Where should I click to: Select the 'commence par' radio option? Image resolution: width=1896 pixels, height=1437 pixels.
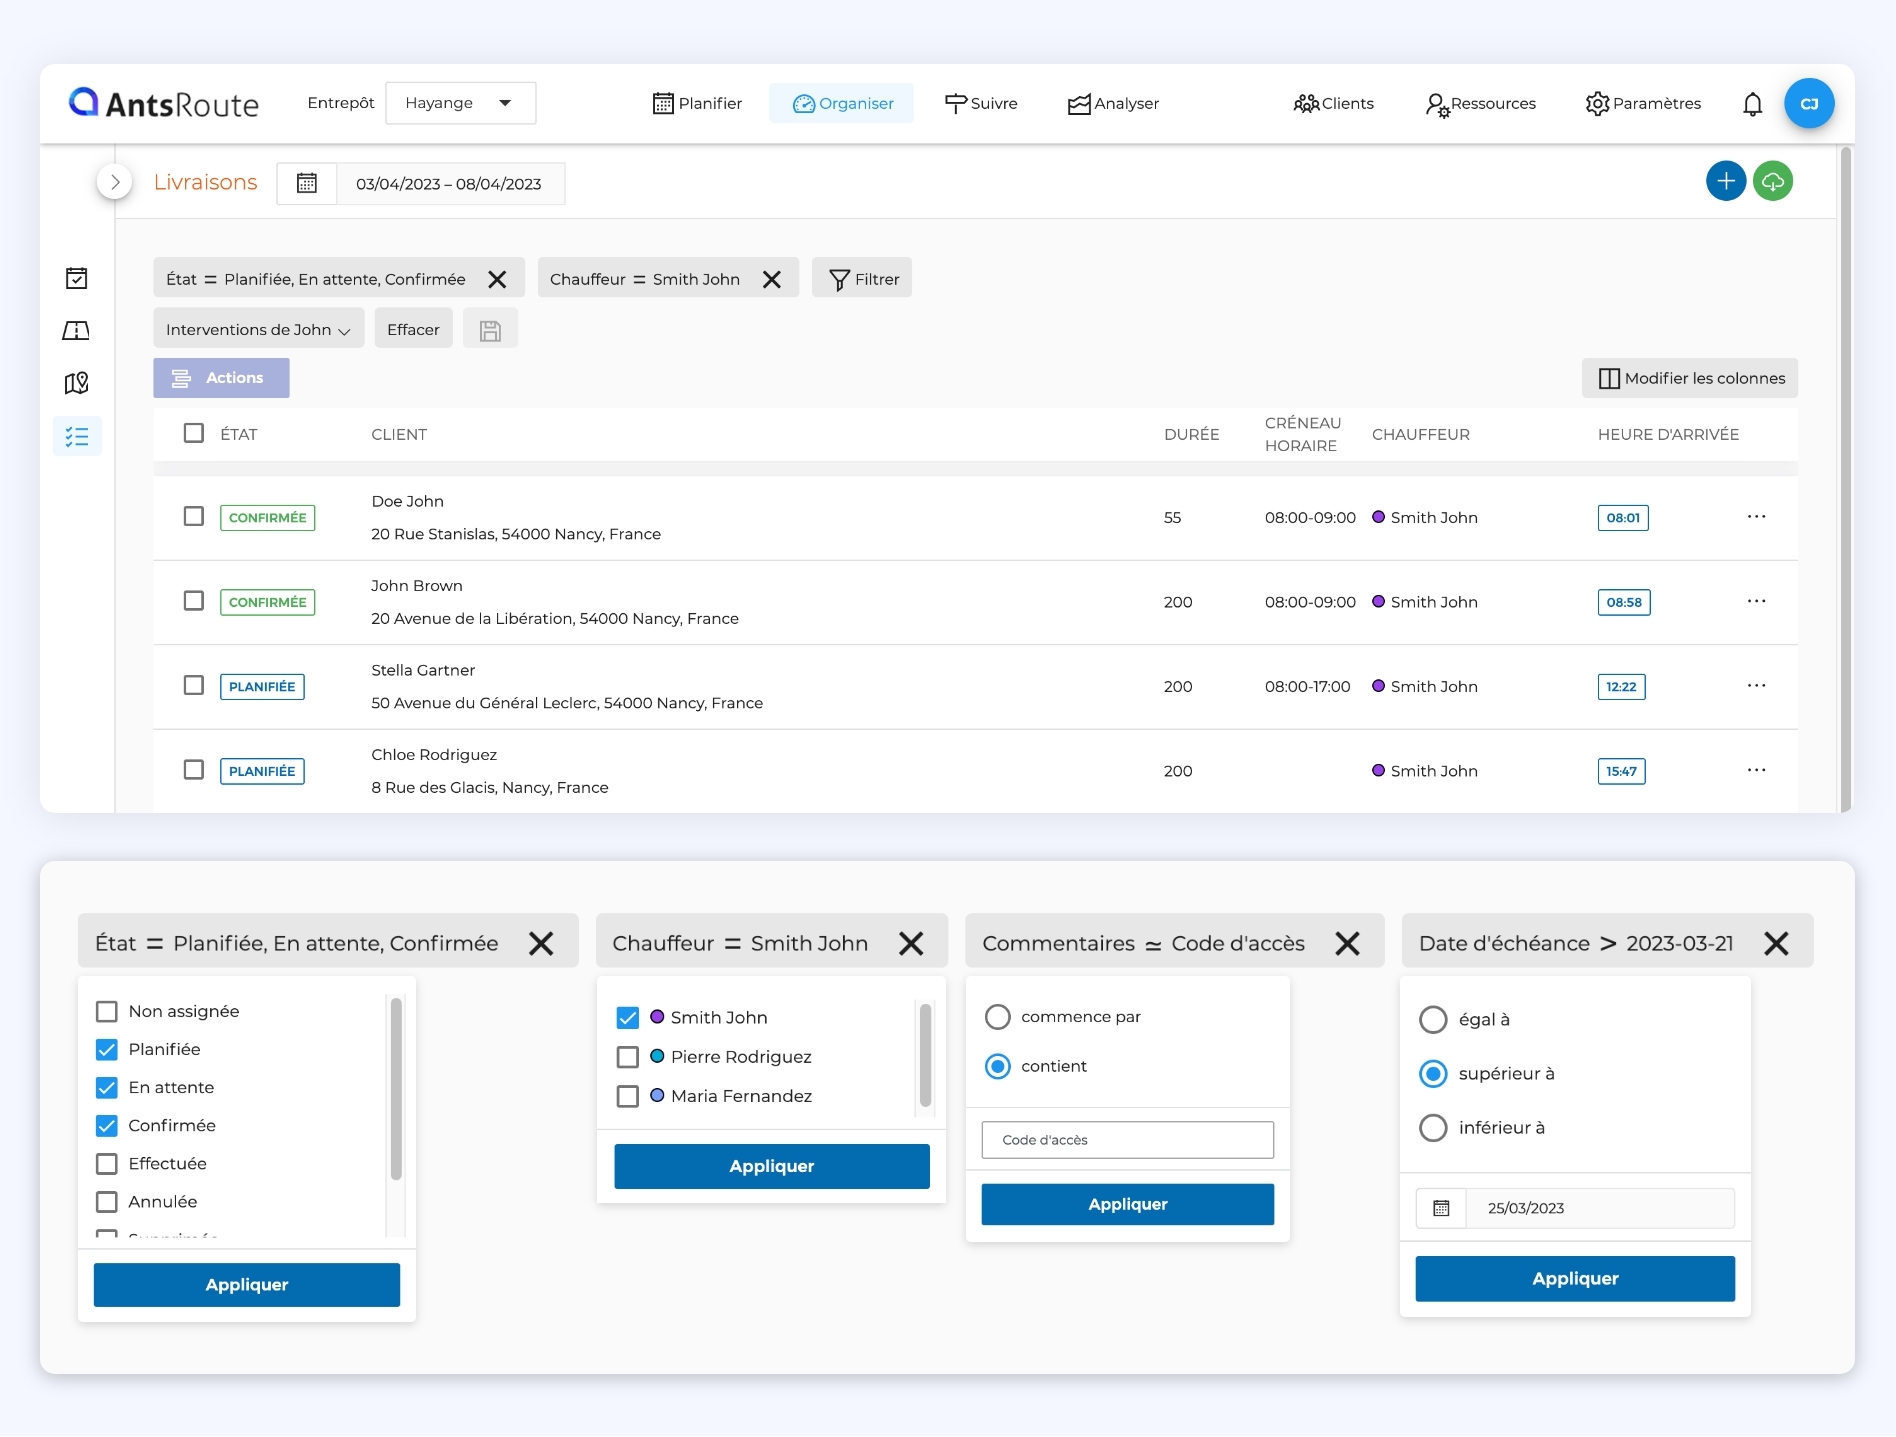(998, 1017)
